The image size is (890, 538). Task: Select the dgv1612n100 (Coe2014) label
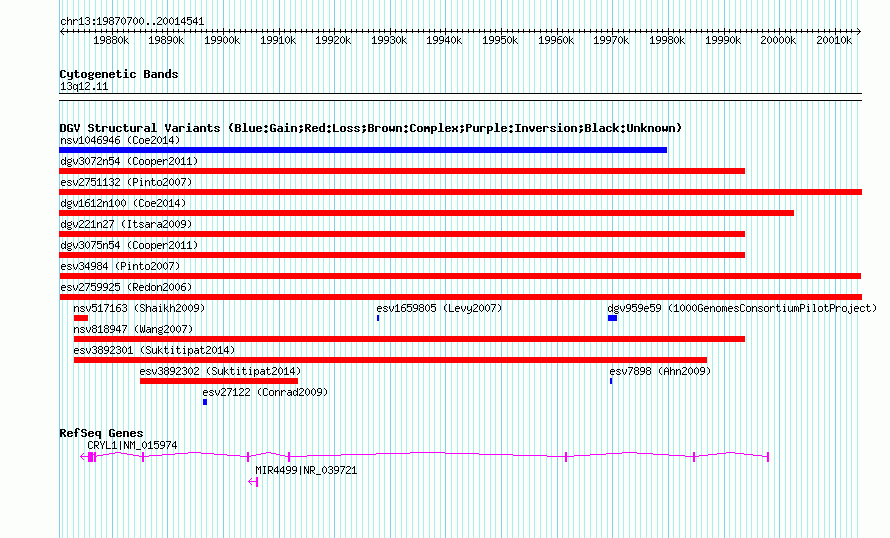(x=123, y=203)
